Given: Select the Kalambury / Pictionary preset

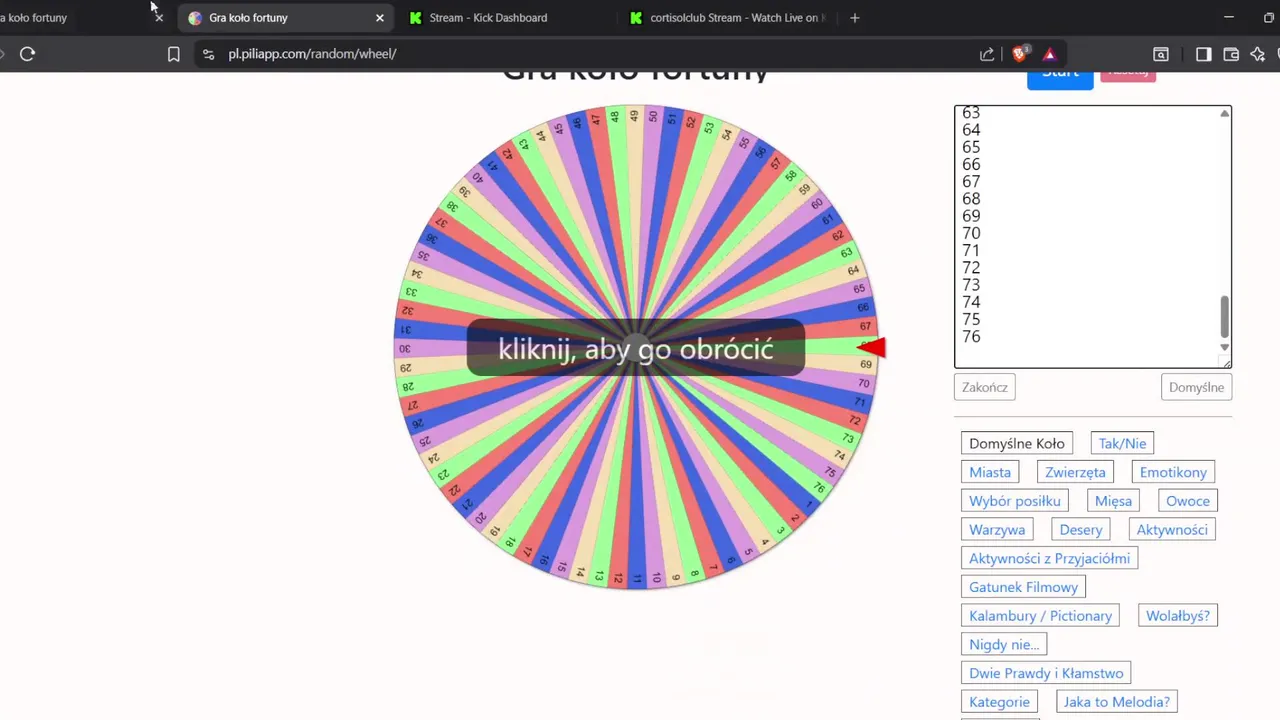Looking at the screenshot, I should pos(1040,616).
